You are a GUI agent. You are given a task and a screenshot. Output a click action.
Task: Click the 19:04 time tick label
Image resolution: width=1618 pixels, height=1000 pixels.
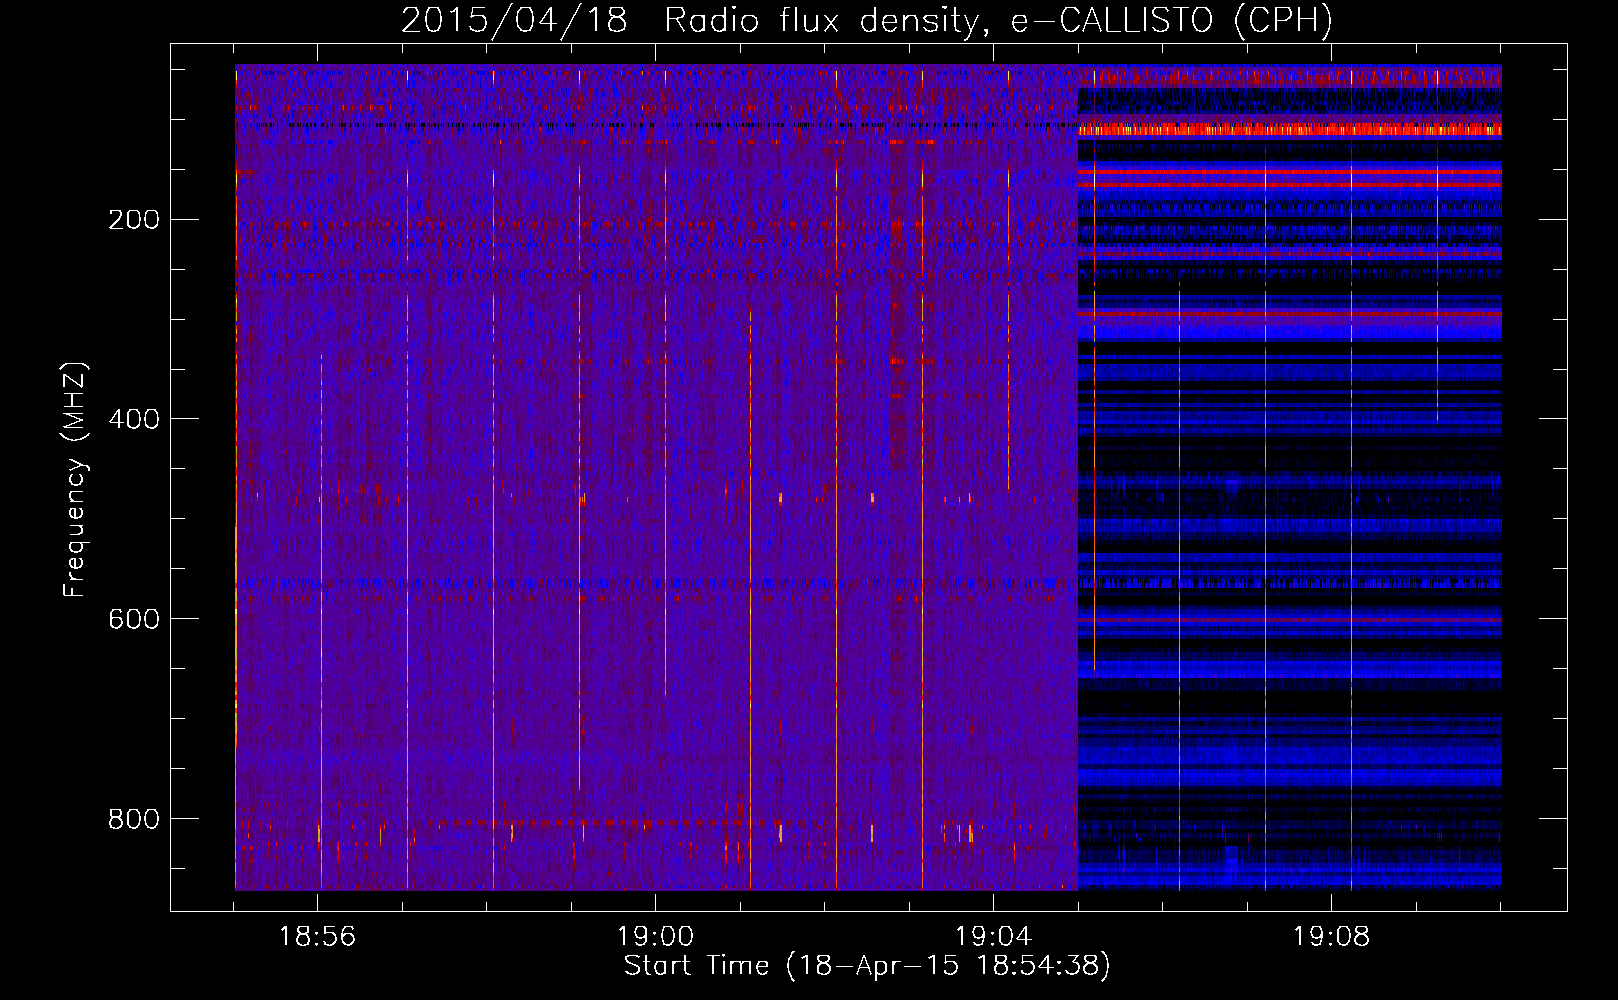993,937
